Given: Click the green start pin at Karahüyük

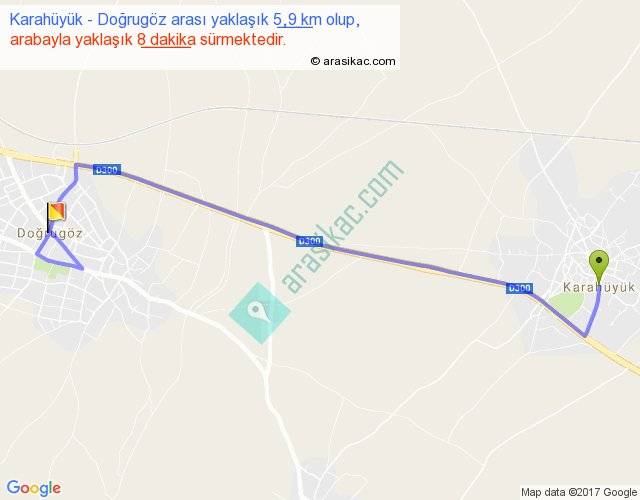Looking at the screenshot, I should (x=599, y=265).
